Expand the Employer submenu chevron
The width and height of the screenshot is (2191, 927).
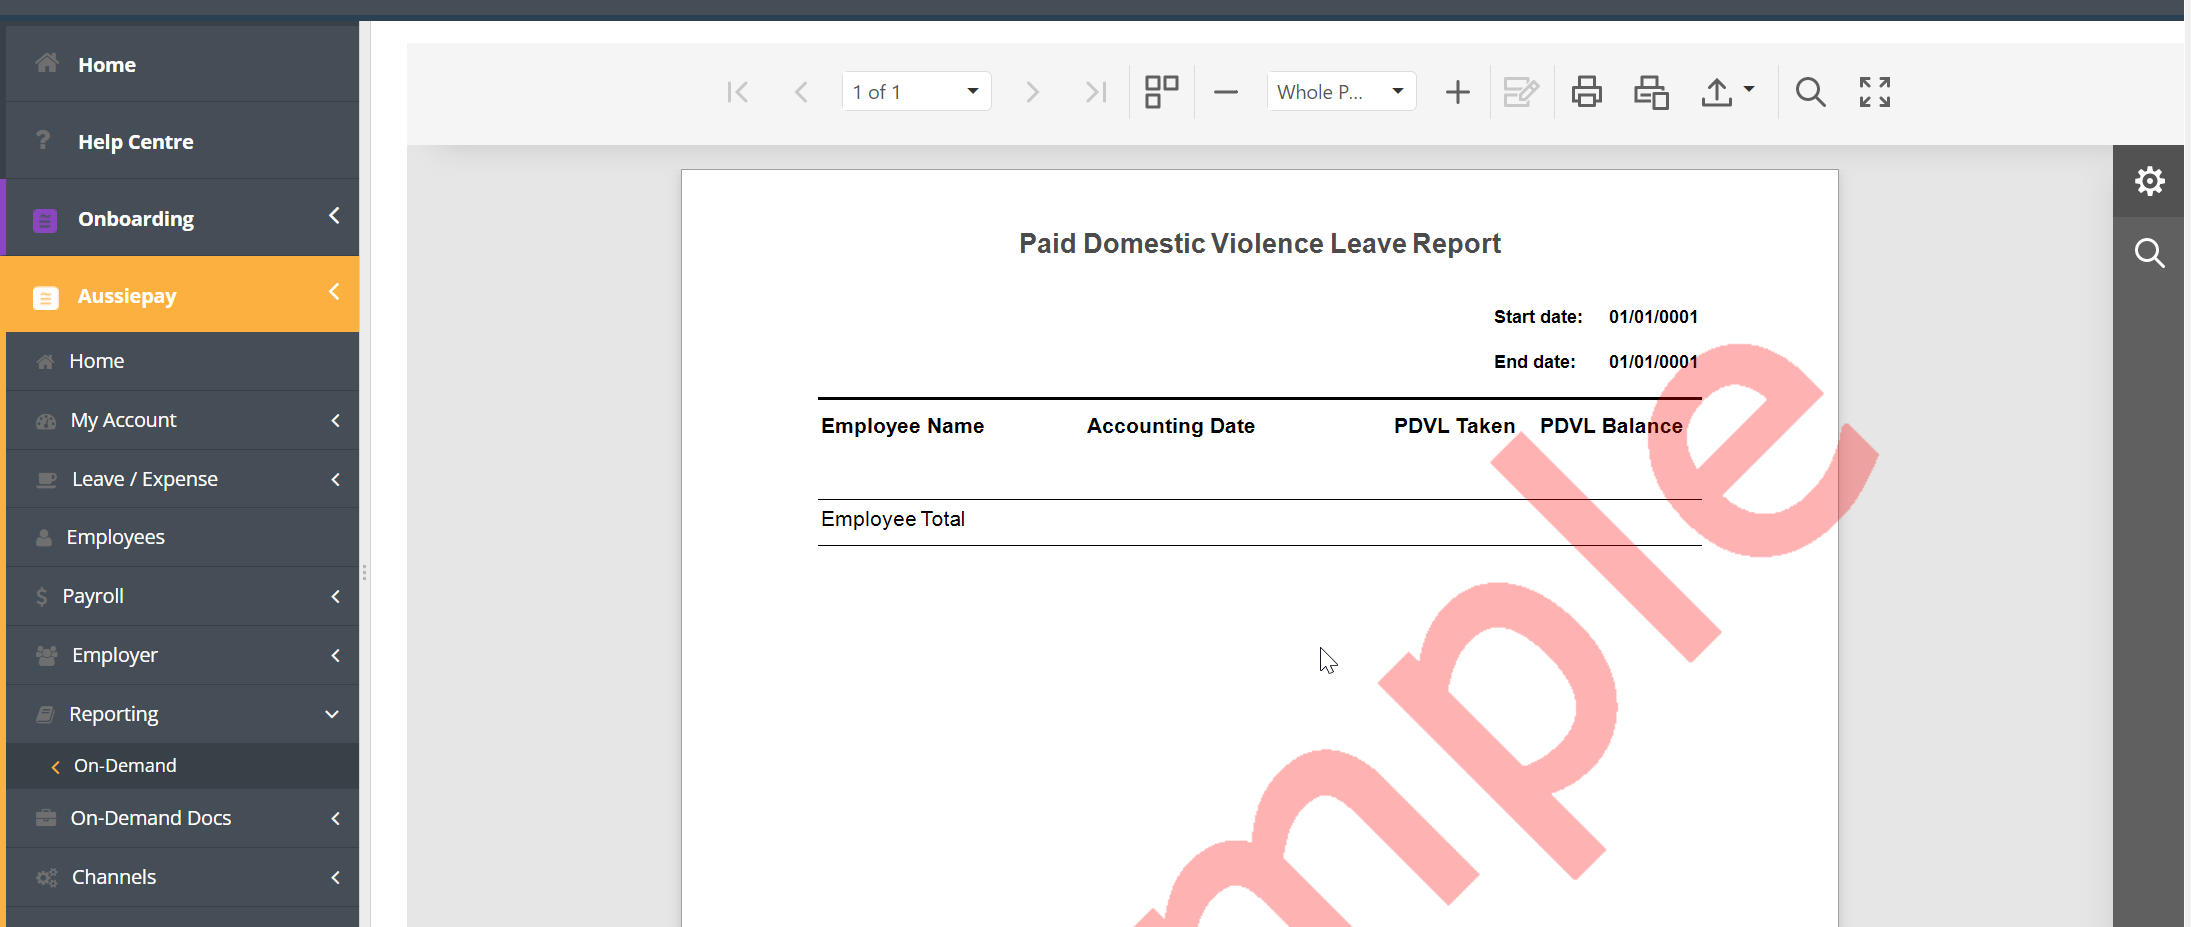click(335, 656)
